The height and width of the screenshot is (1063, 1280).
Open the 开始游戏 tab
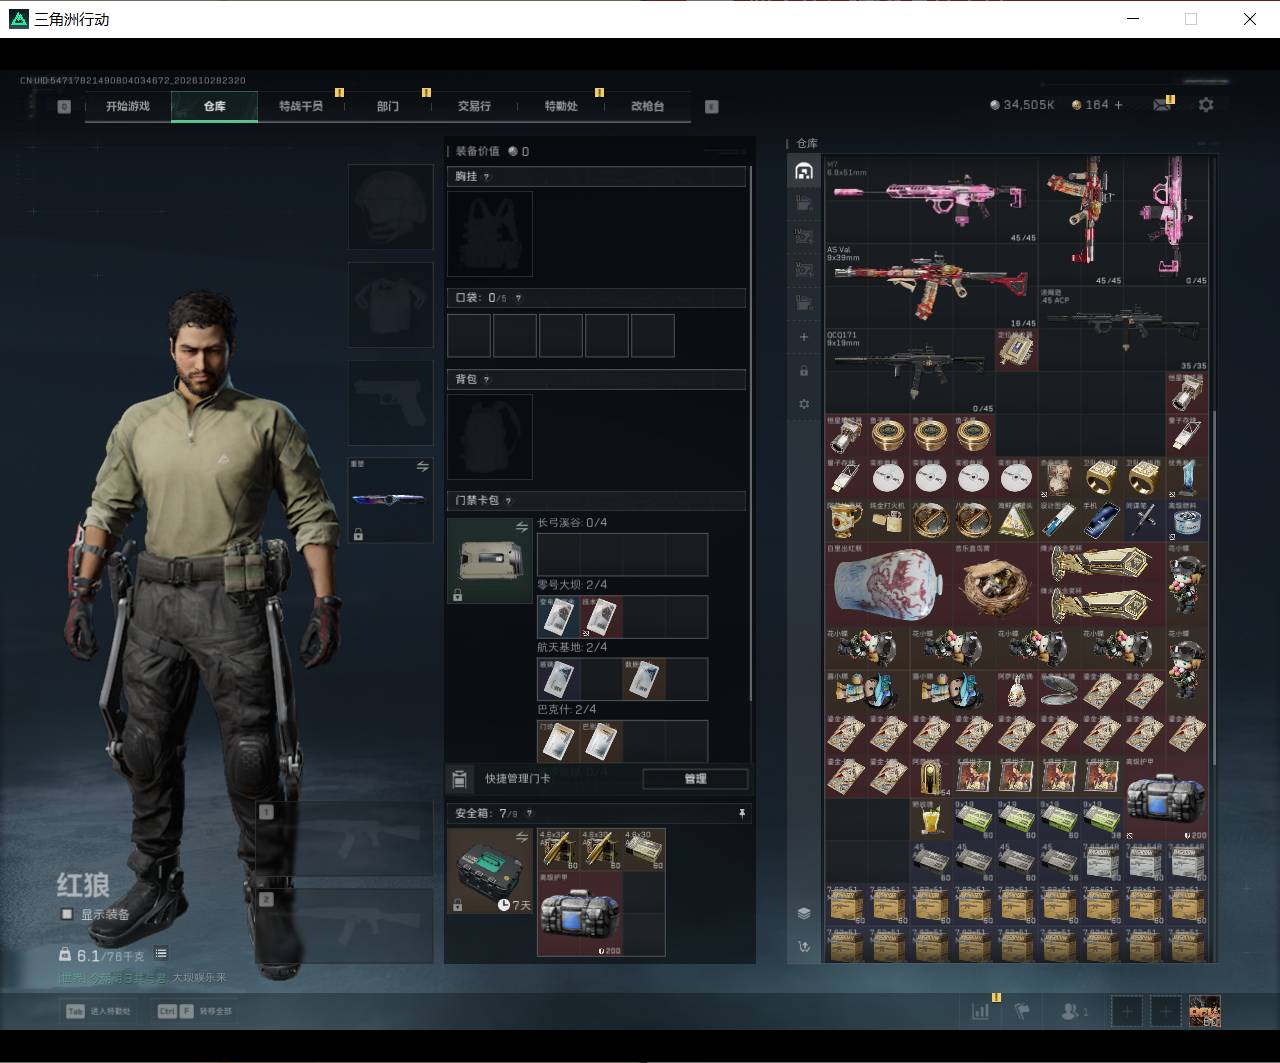pyautogui.click(x=128, y=106)
